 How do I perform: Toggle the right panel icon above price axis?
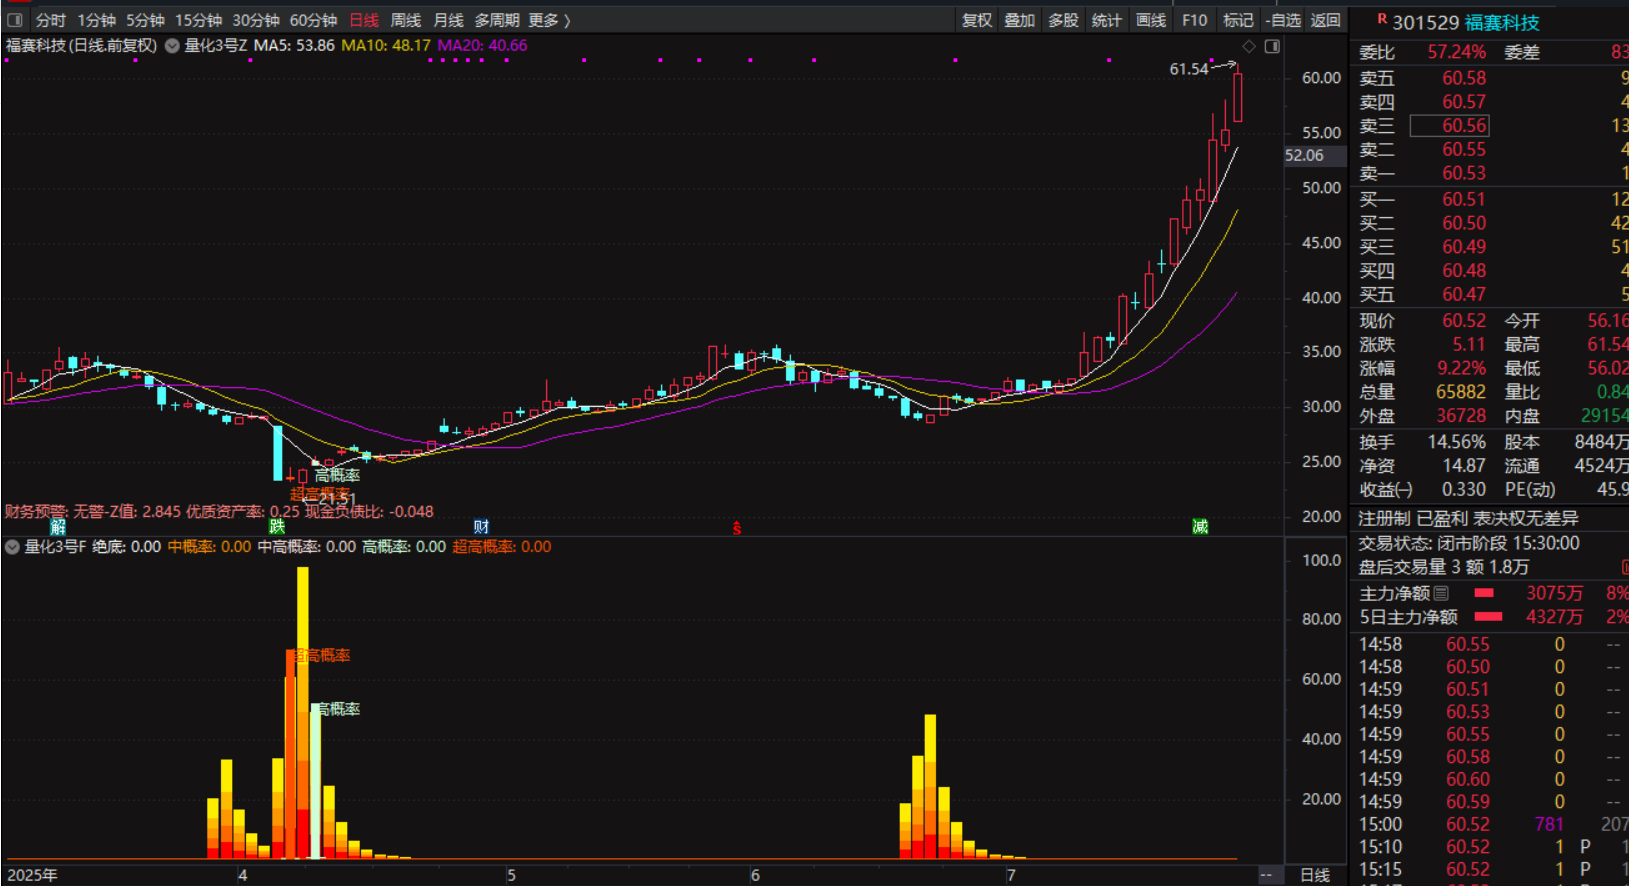point(1272,46)
